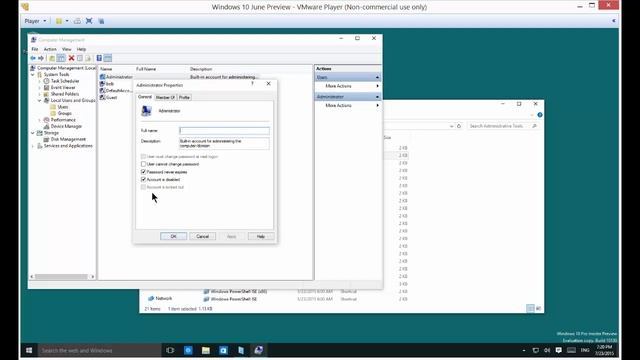Click Cancel in Administrator Properties
Viewport: 640px width, 360px height.
202,236
